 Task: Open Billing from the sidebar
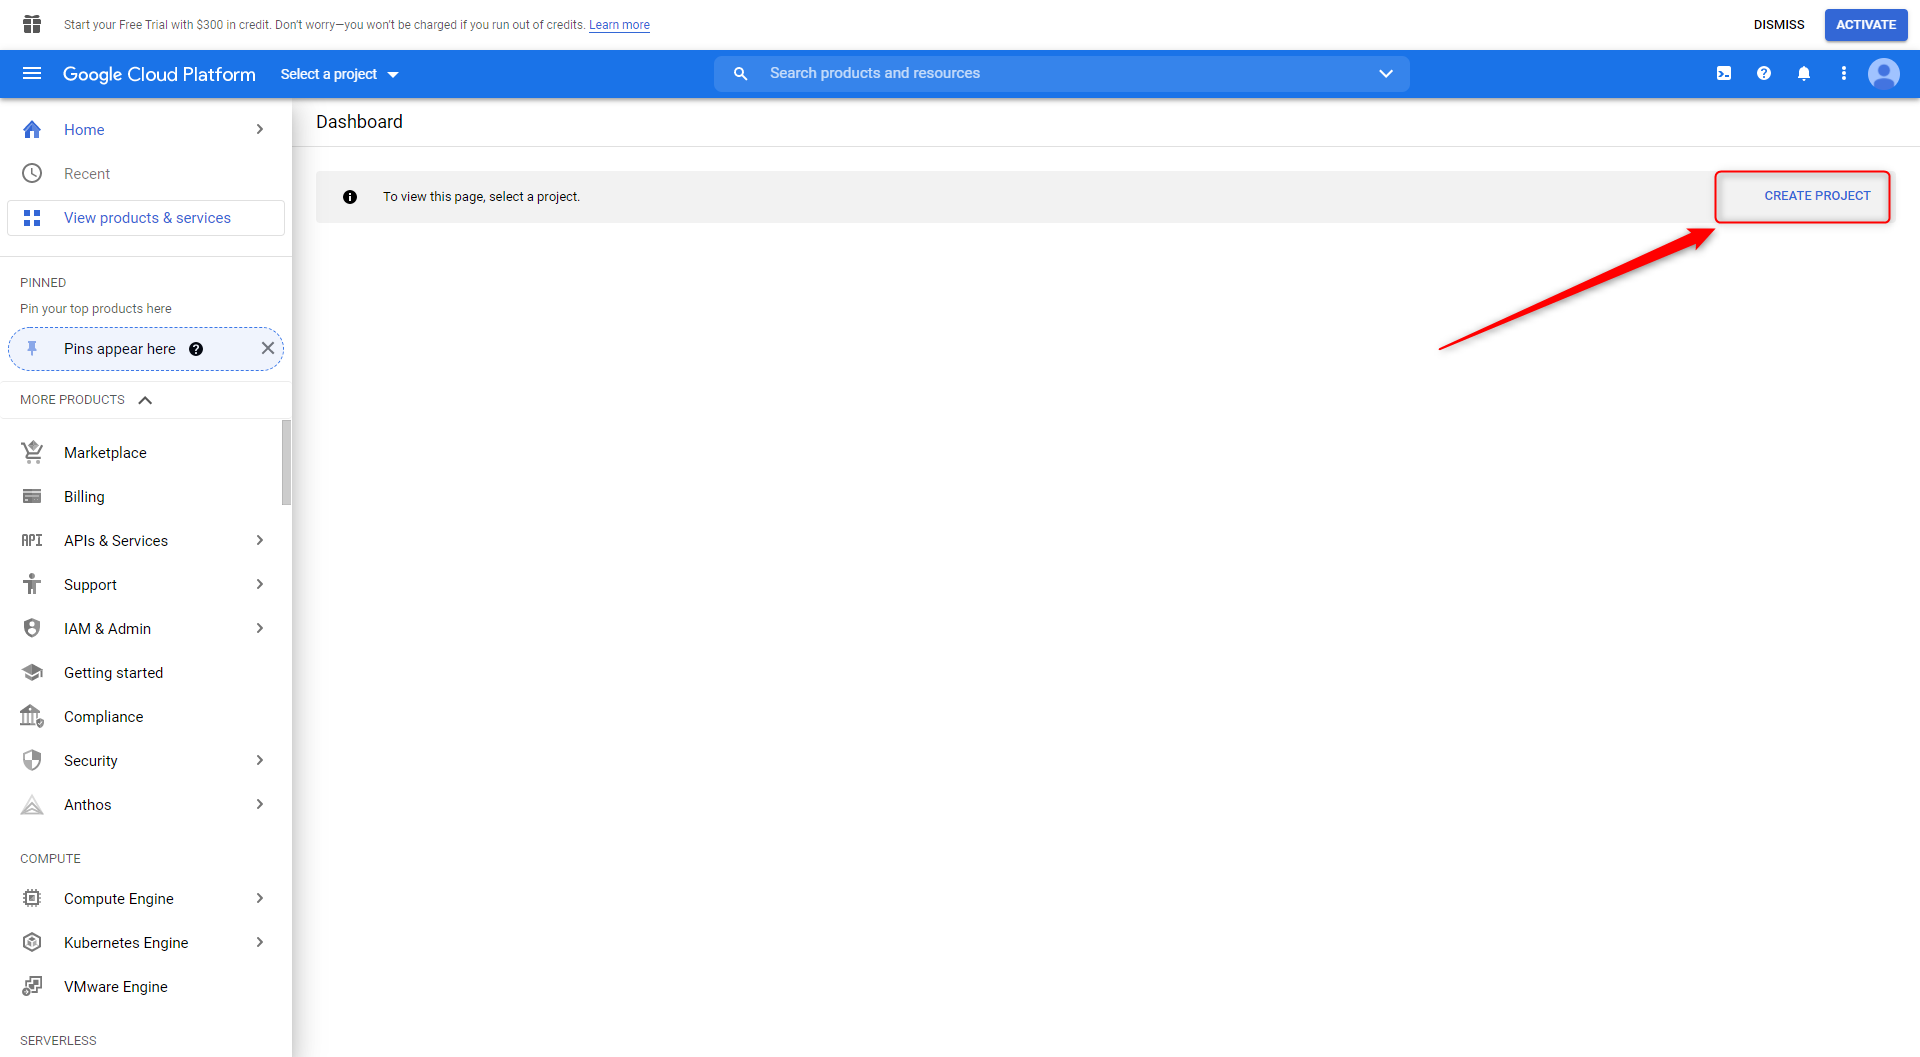pos(84,497)
